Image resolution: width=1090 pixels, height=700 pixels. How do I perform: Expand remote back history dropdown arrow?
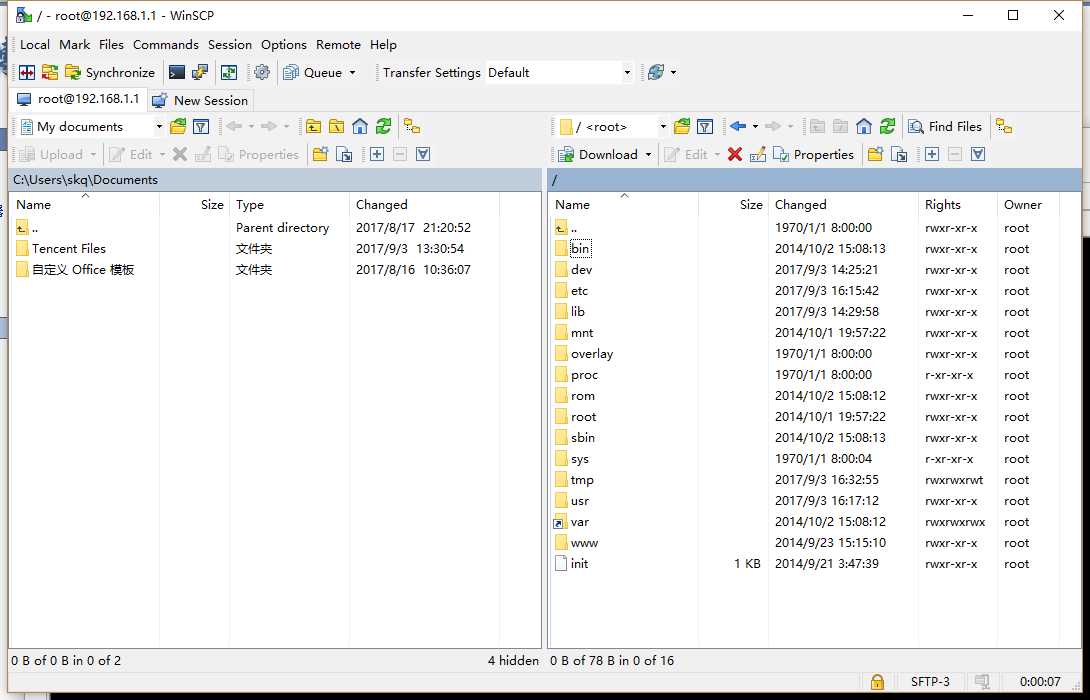tap(755, 127)
